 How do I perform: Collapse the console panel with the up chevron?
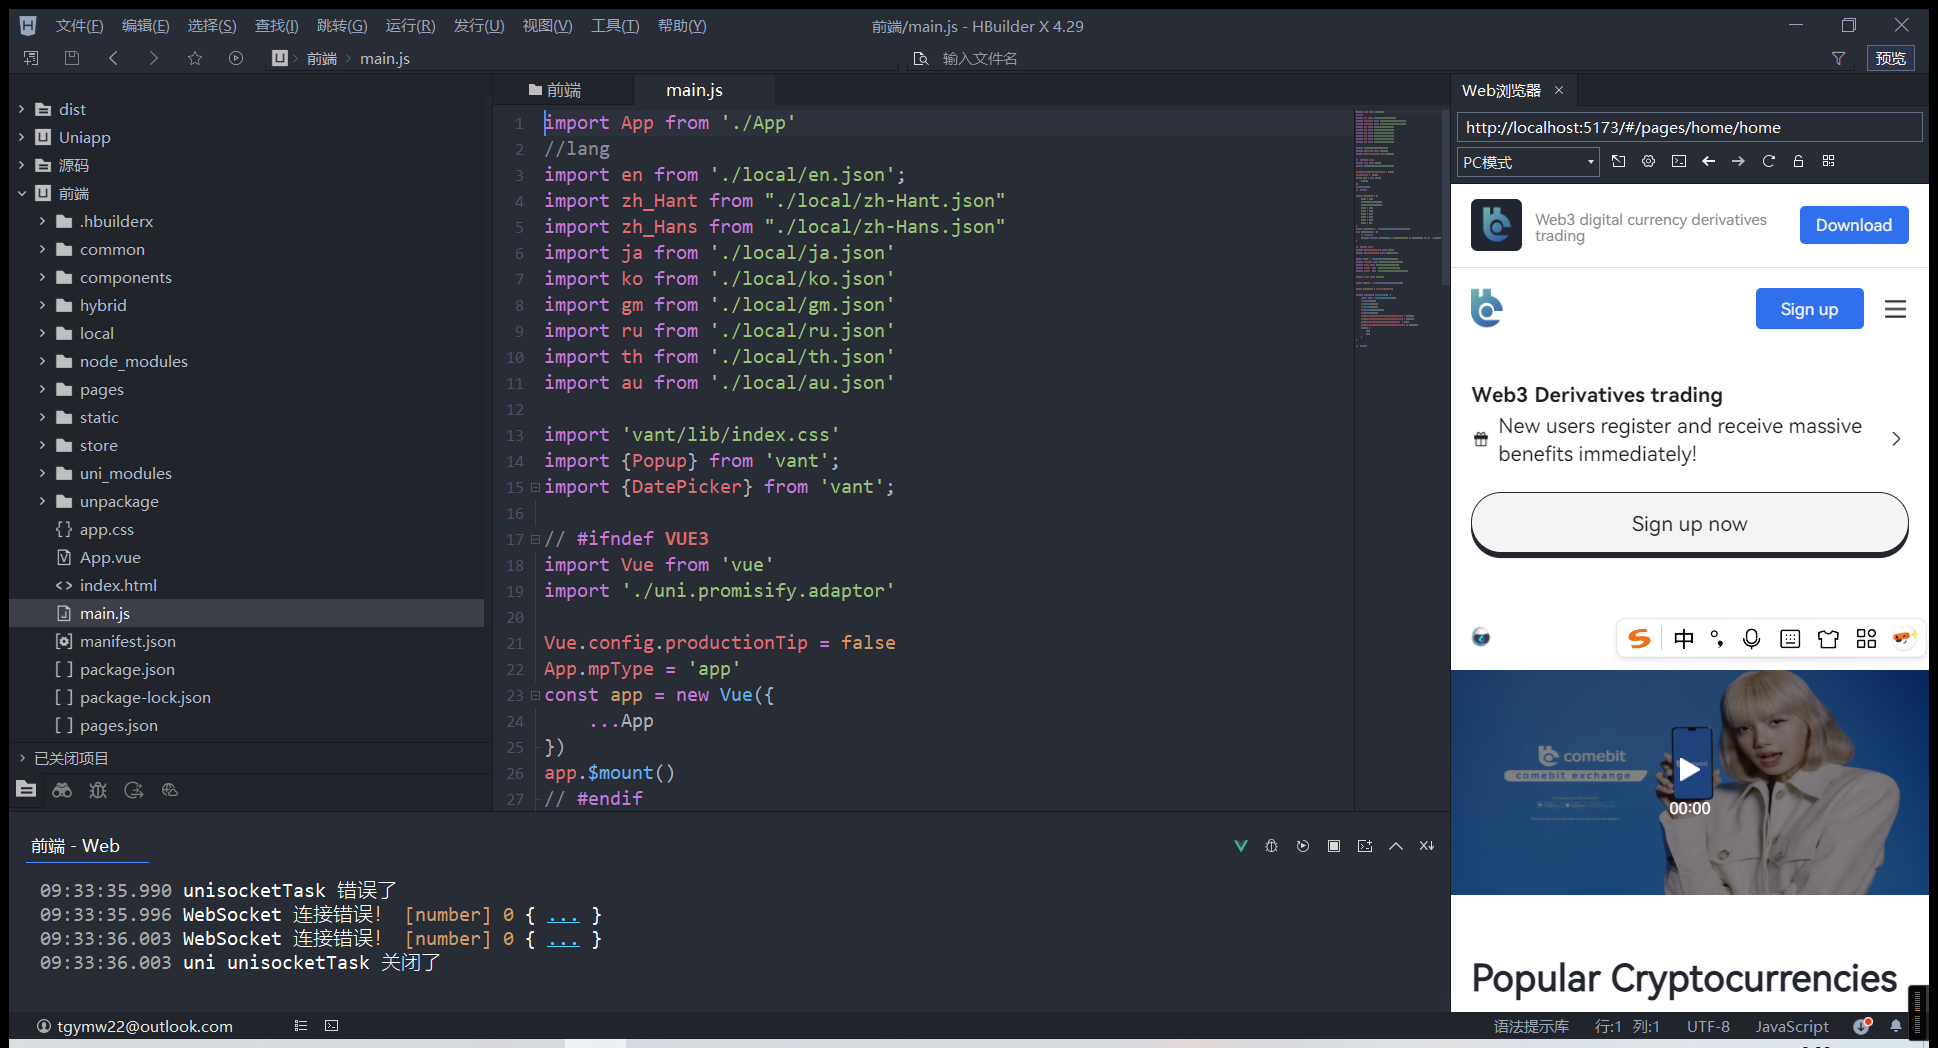click(x=1395, y=846)
